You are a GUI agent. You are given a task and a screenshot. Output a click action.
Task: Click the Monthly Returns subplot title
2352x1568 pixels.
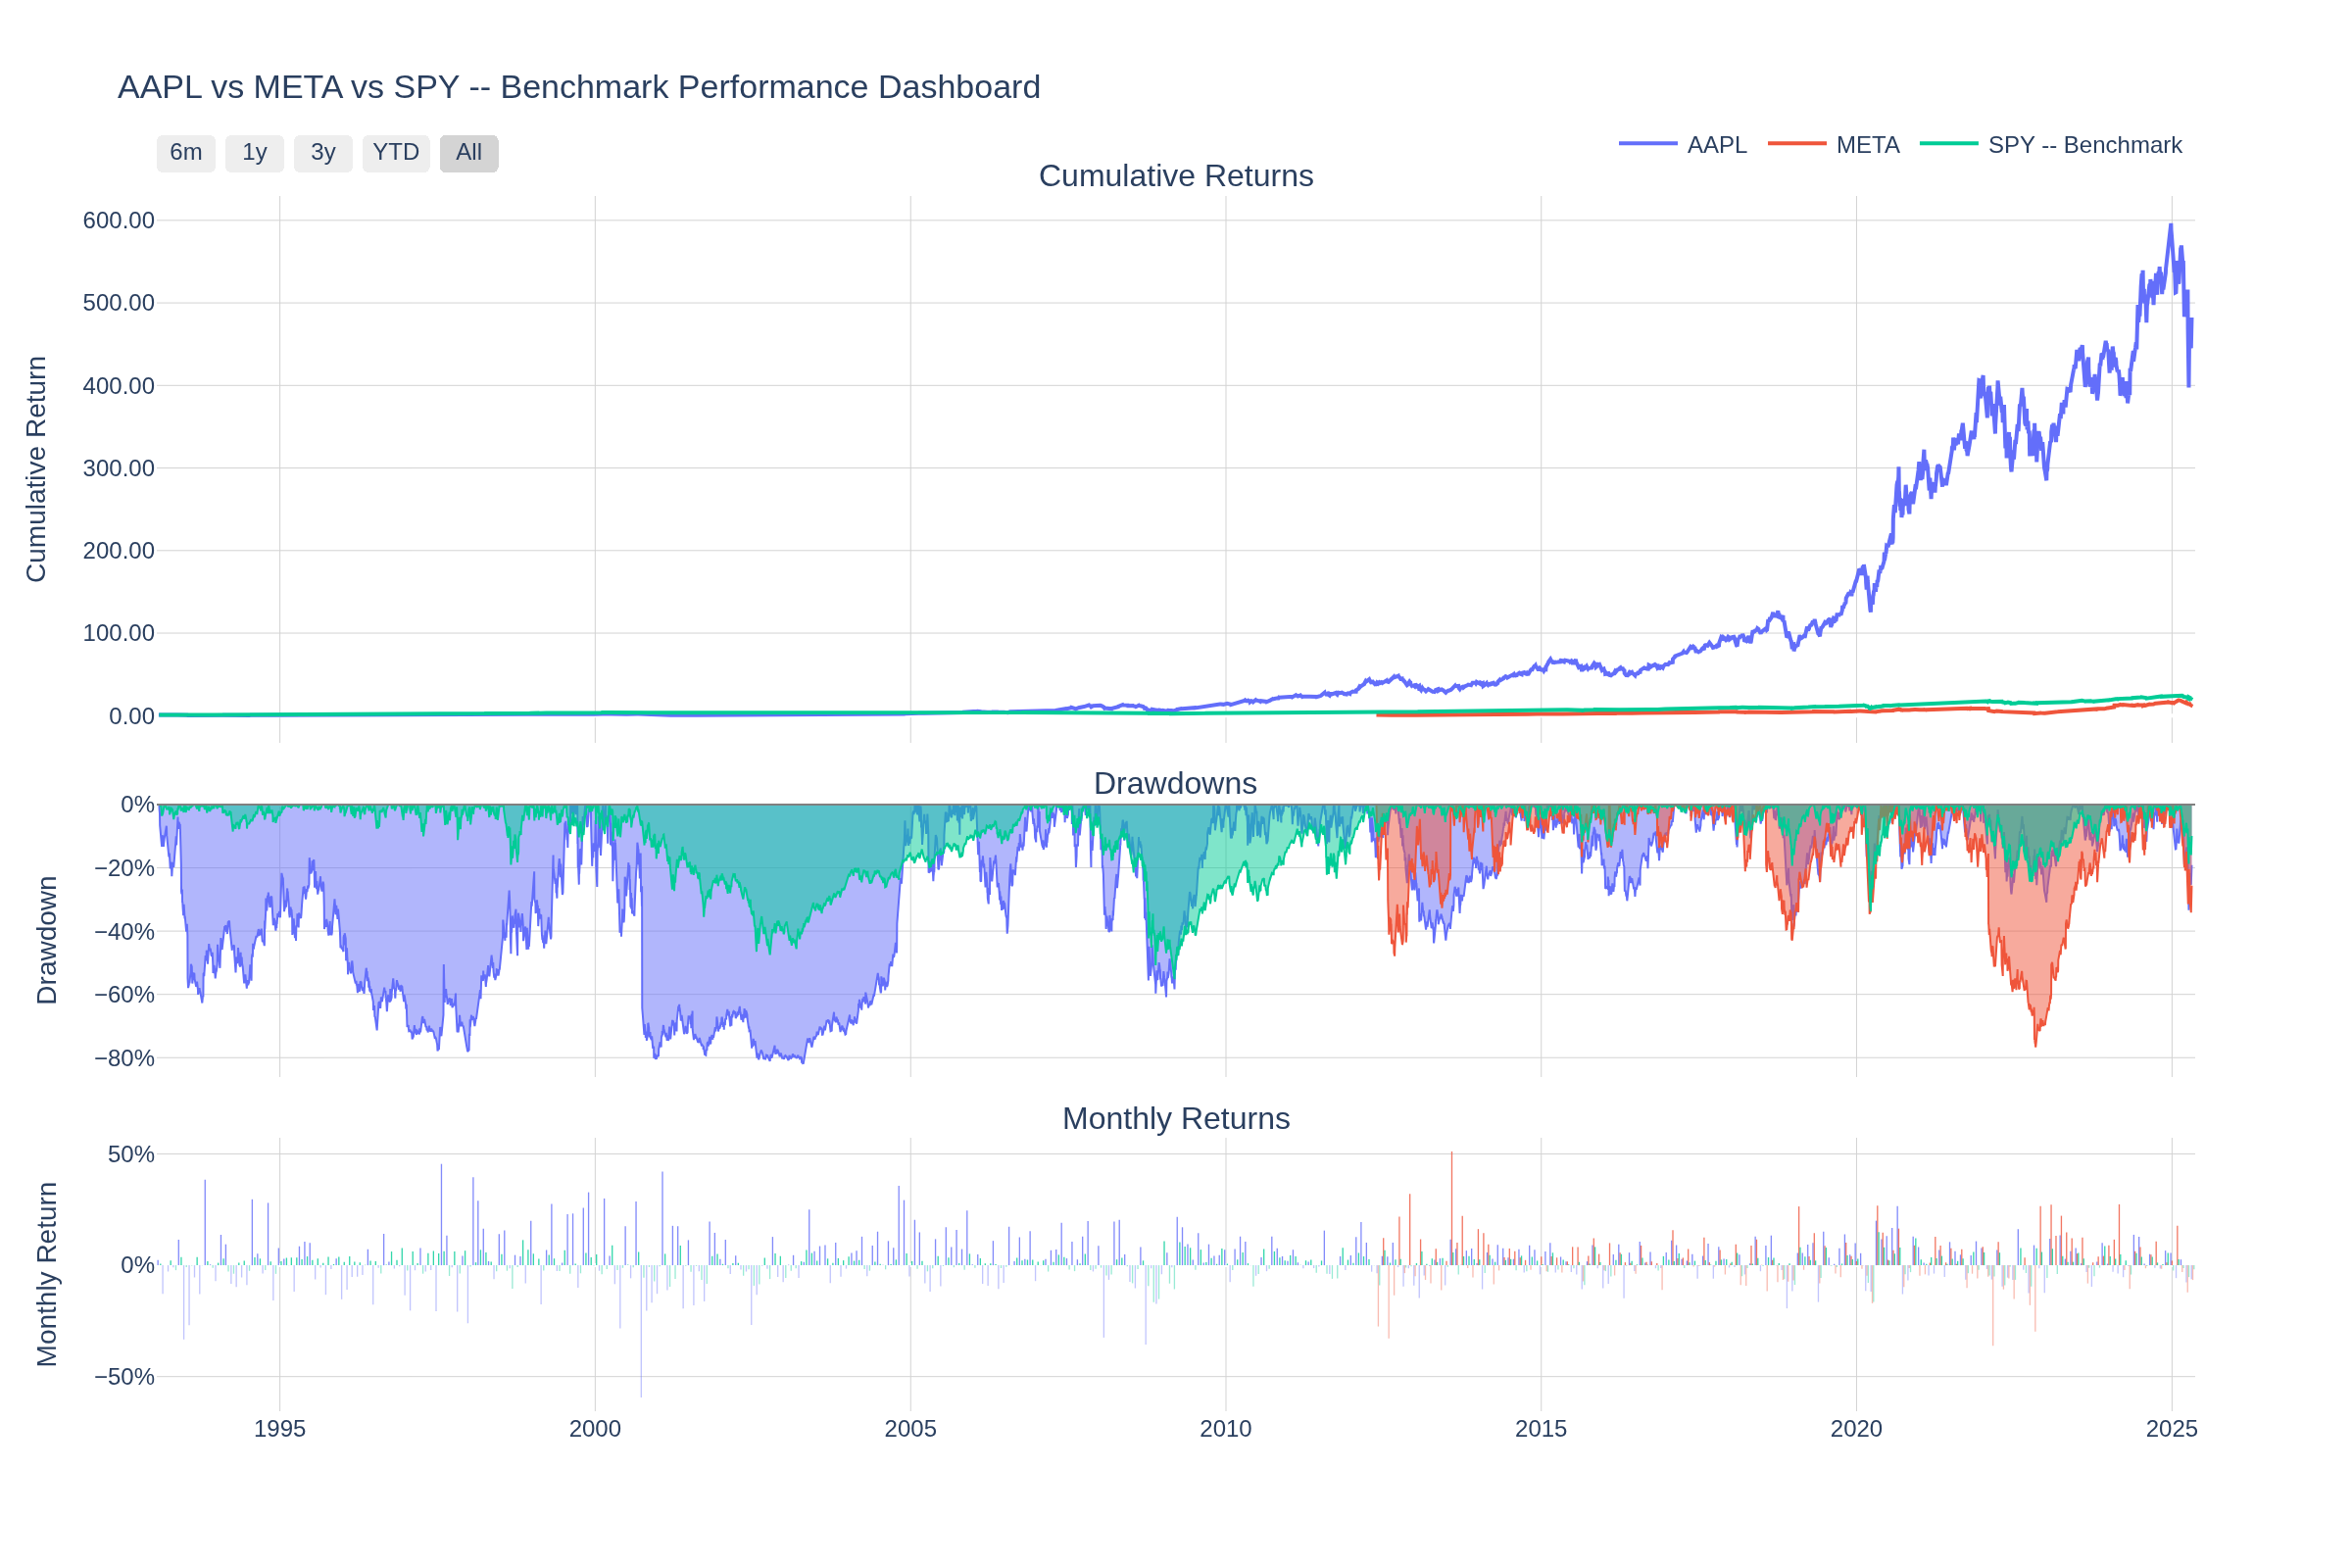pos(1176,1119)
